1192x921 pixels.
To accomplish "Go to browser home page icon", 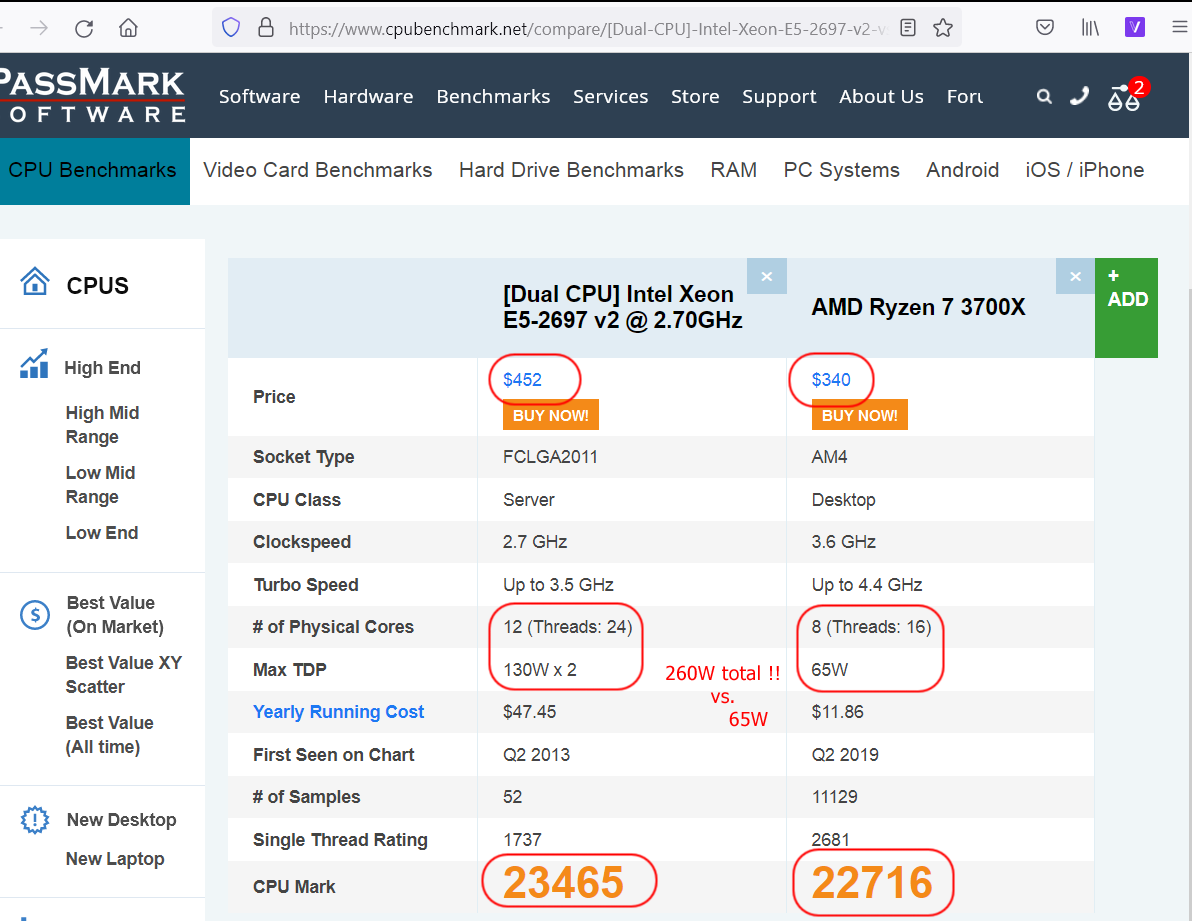I will point(128,28).
